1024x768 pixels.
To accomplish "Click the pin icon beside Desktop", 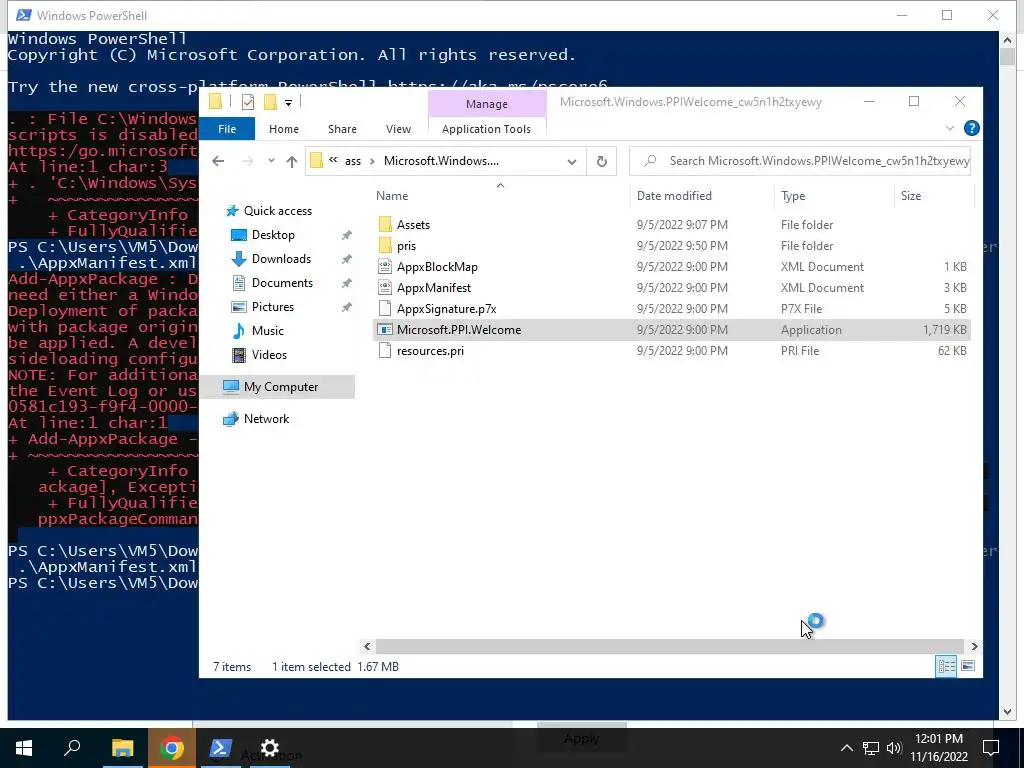I will click(x=346, y=235).
